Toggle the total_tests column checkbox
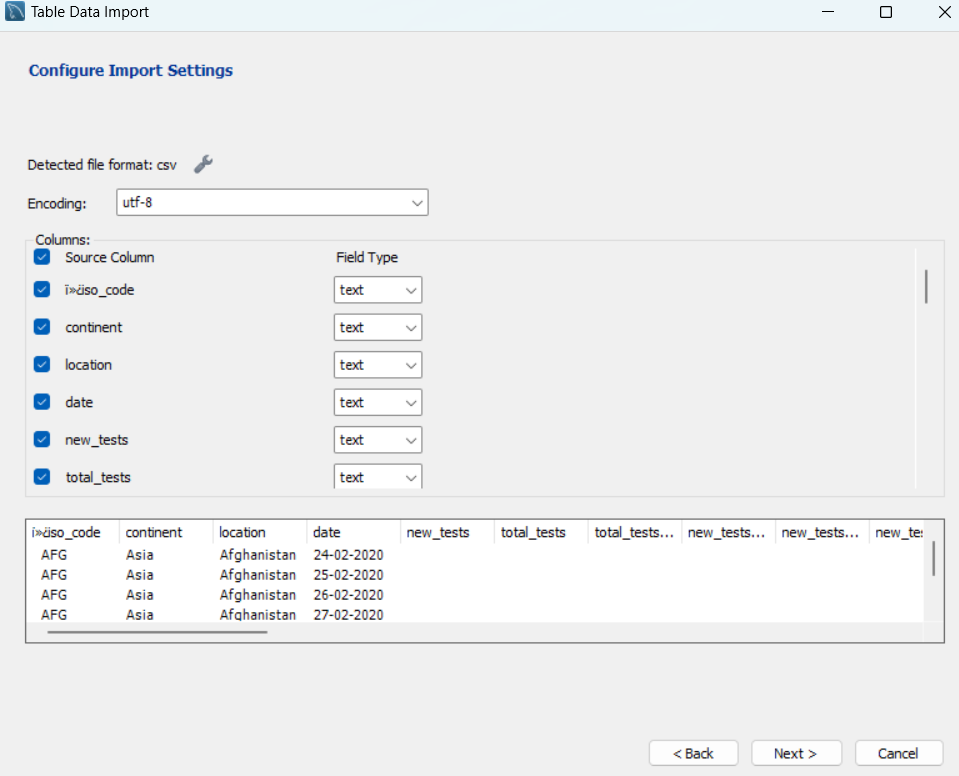Image resolution: width=959 pixels, height=776 pixels. (41, 477)
